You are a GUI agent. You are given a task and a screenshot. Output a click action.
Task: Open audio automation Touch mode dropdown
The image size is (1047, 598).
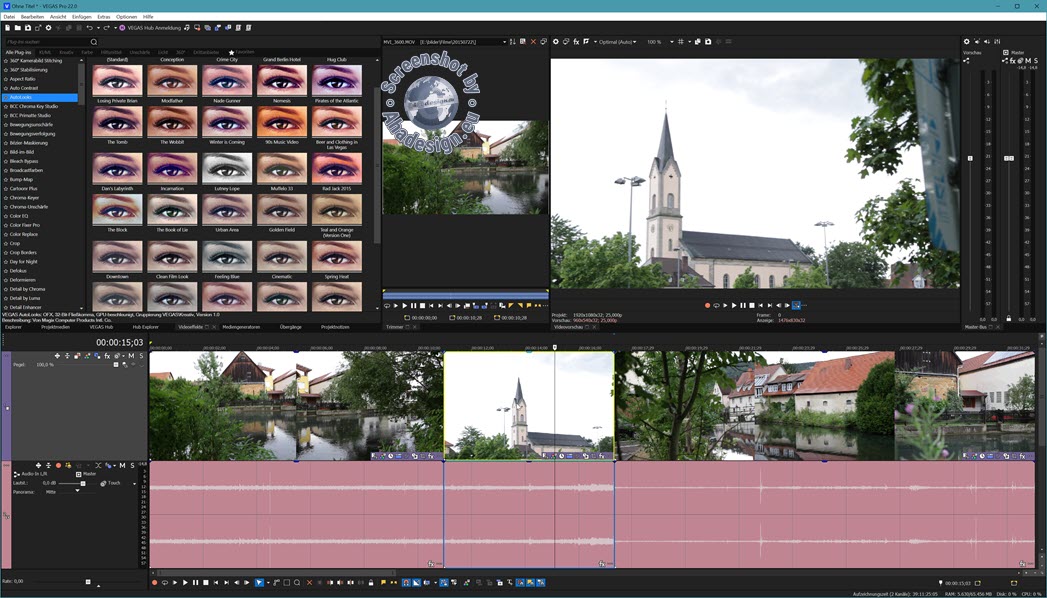point(134,483)
